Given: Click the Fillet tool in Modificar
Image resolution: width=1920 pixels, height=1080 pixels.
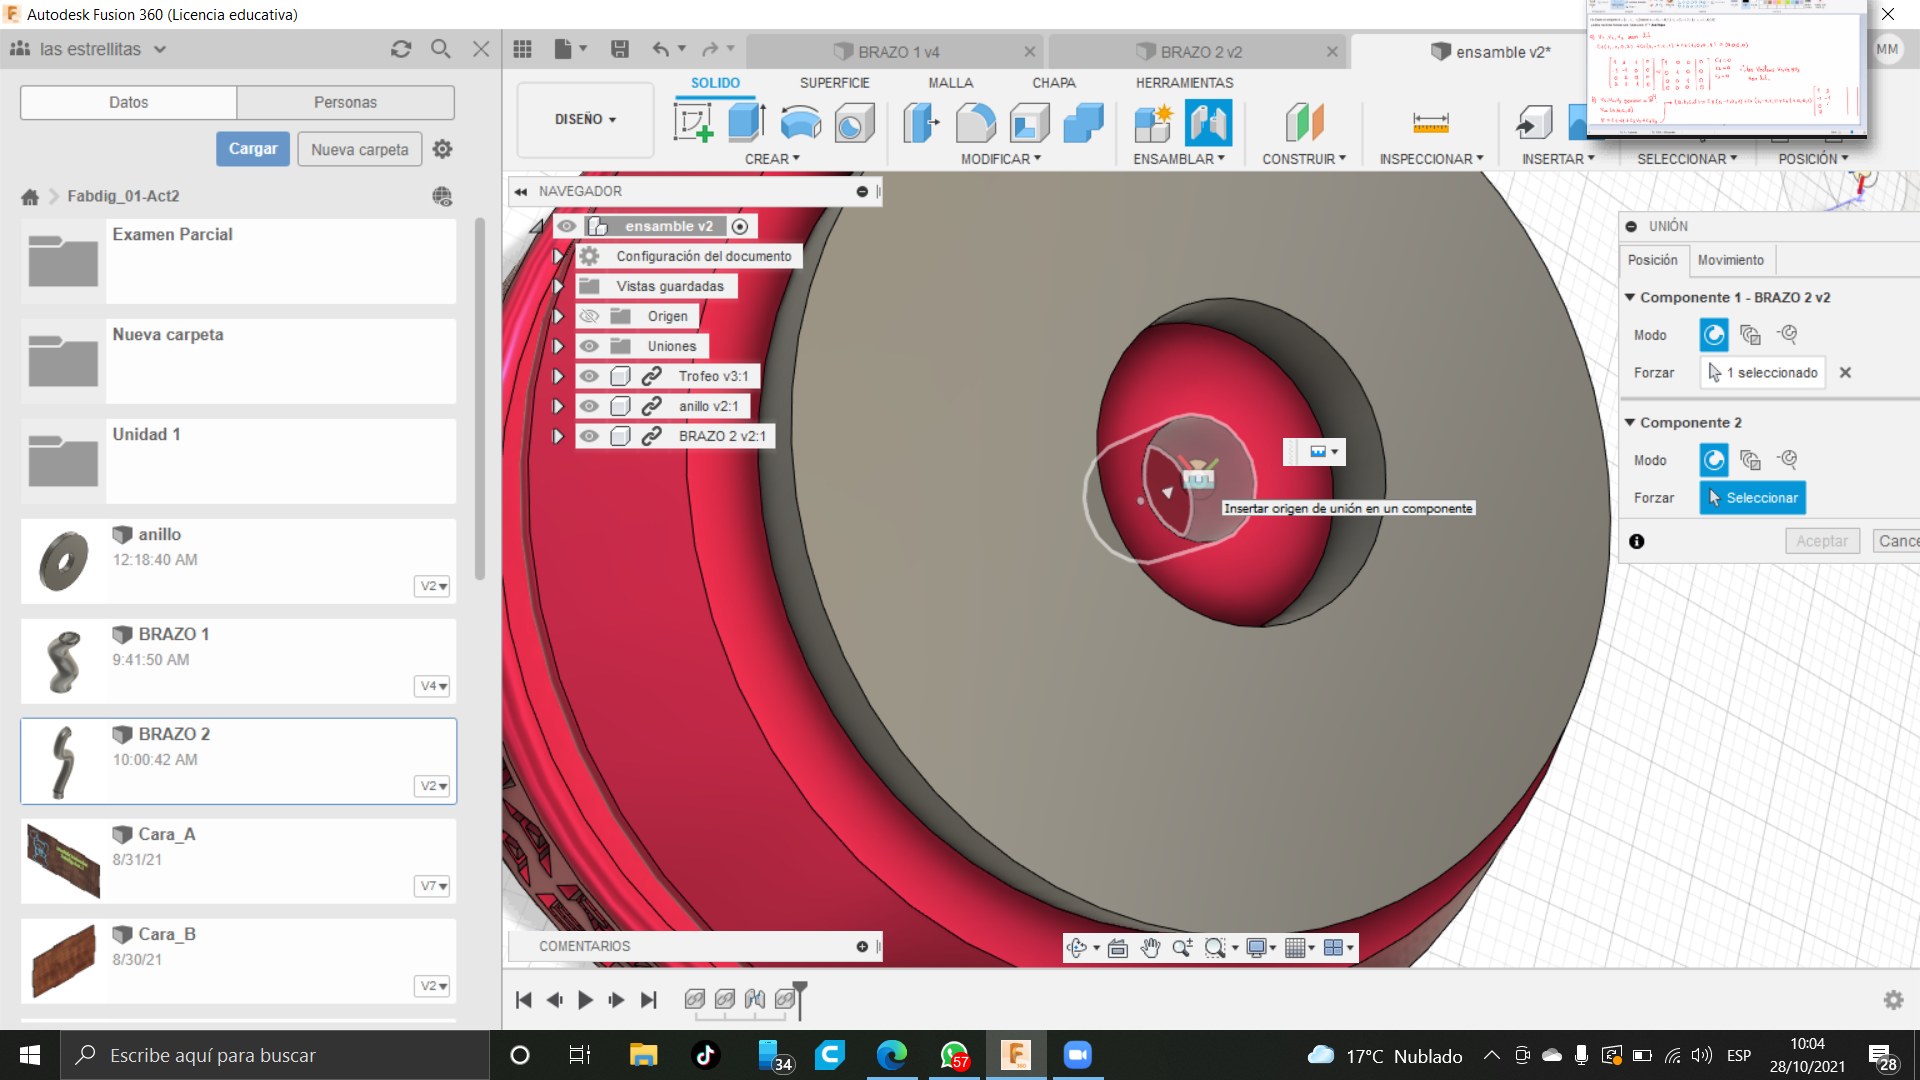Looking at the screenshot, I should point(975,123).
